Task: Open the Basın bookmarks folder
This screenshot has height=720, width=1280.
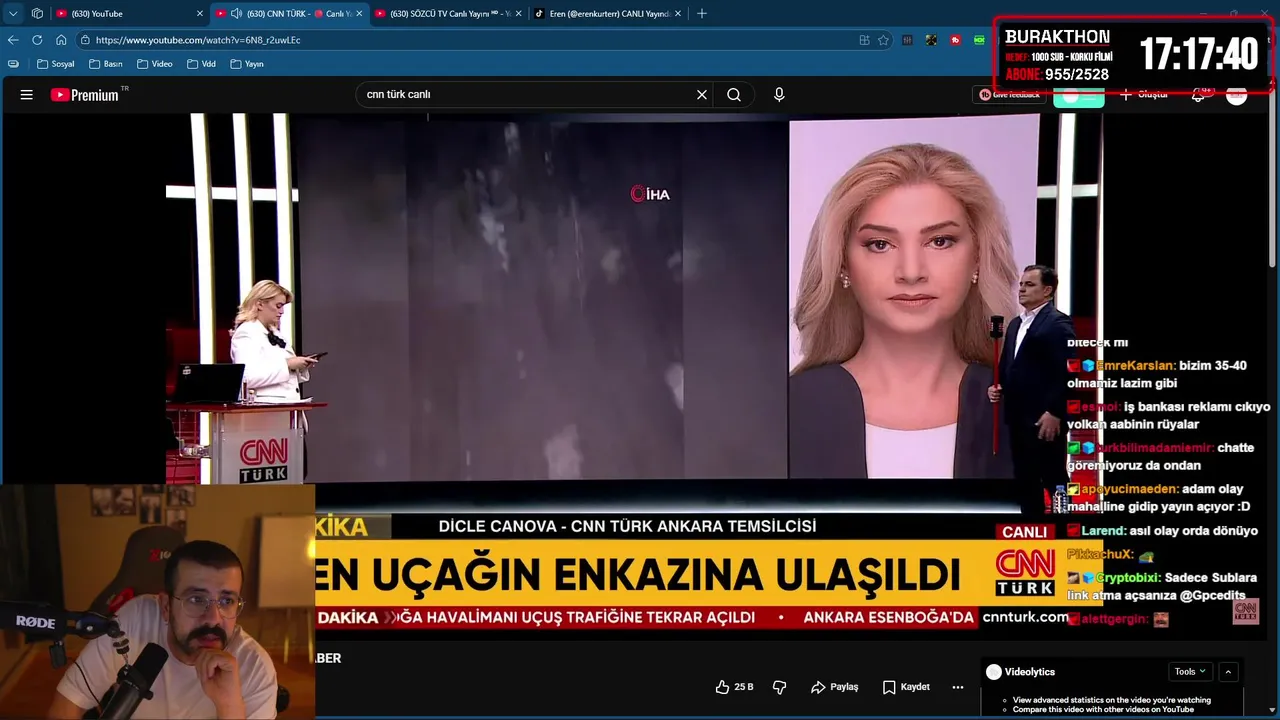Action: click(105, 64)
